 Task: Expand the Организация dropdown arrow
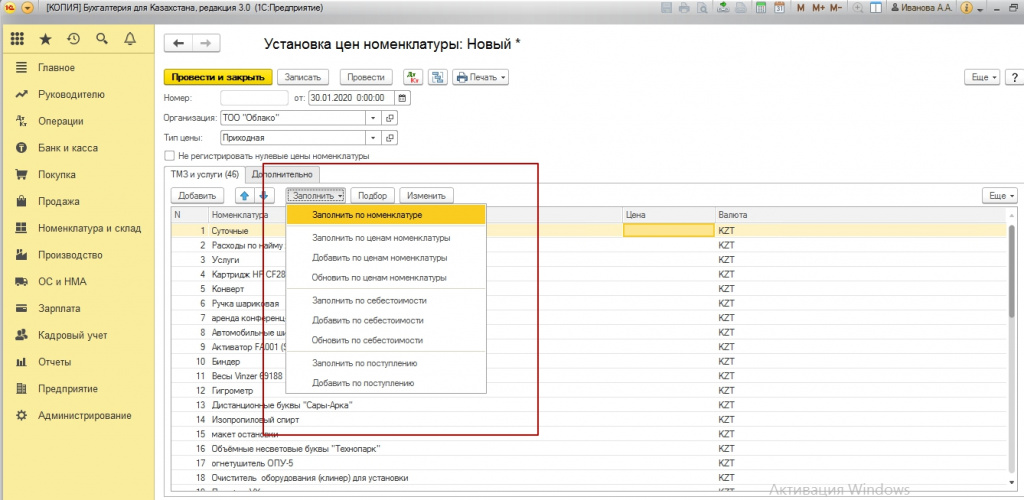tap(373, 118)
